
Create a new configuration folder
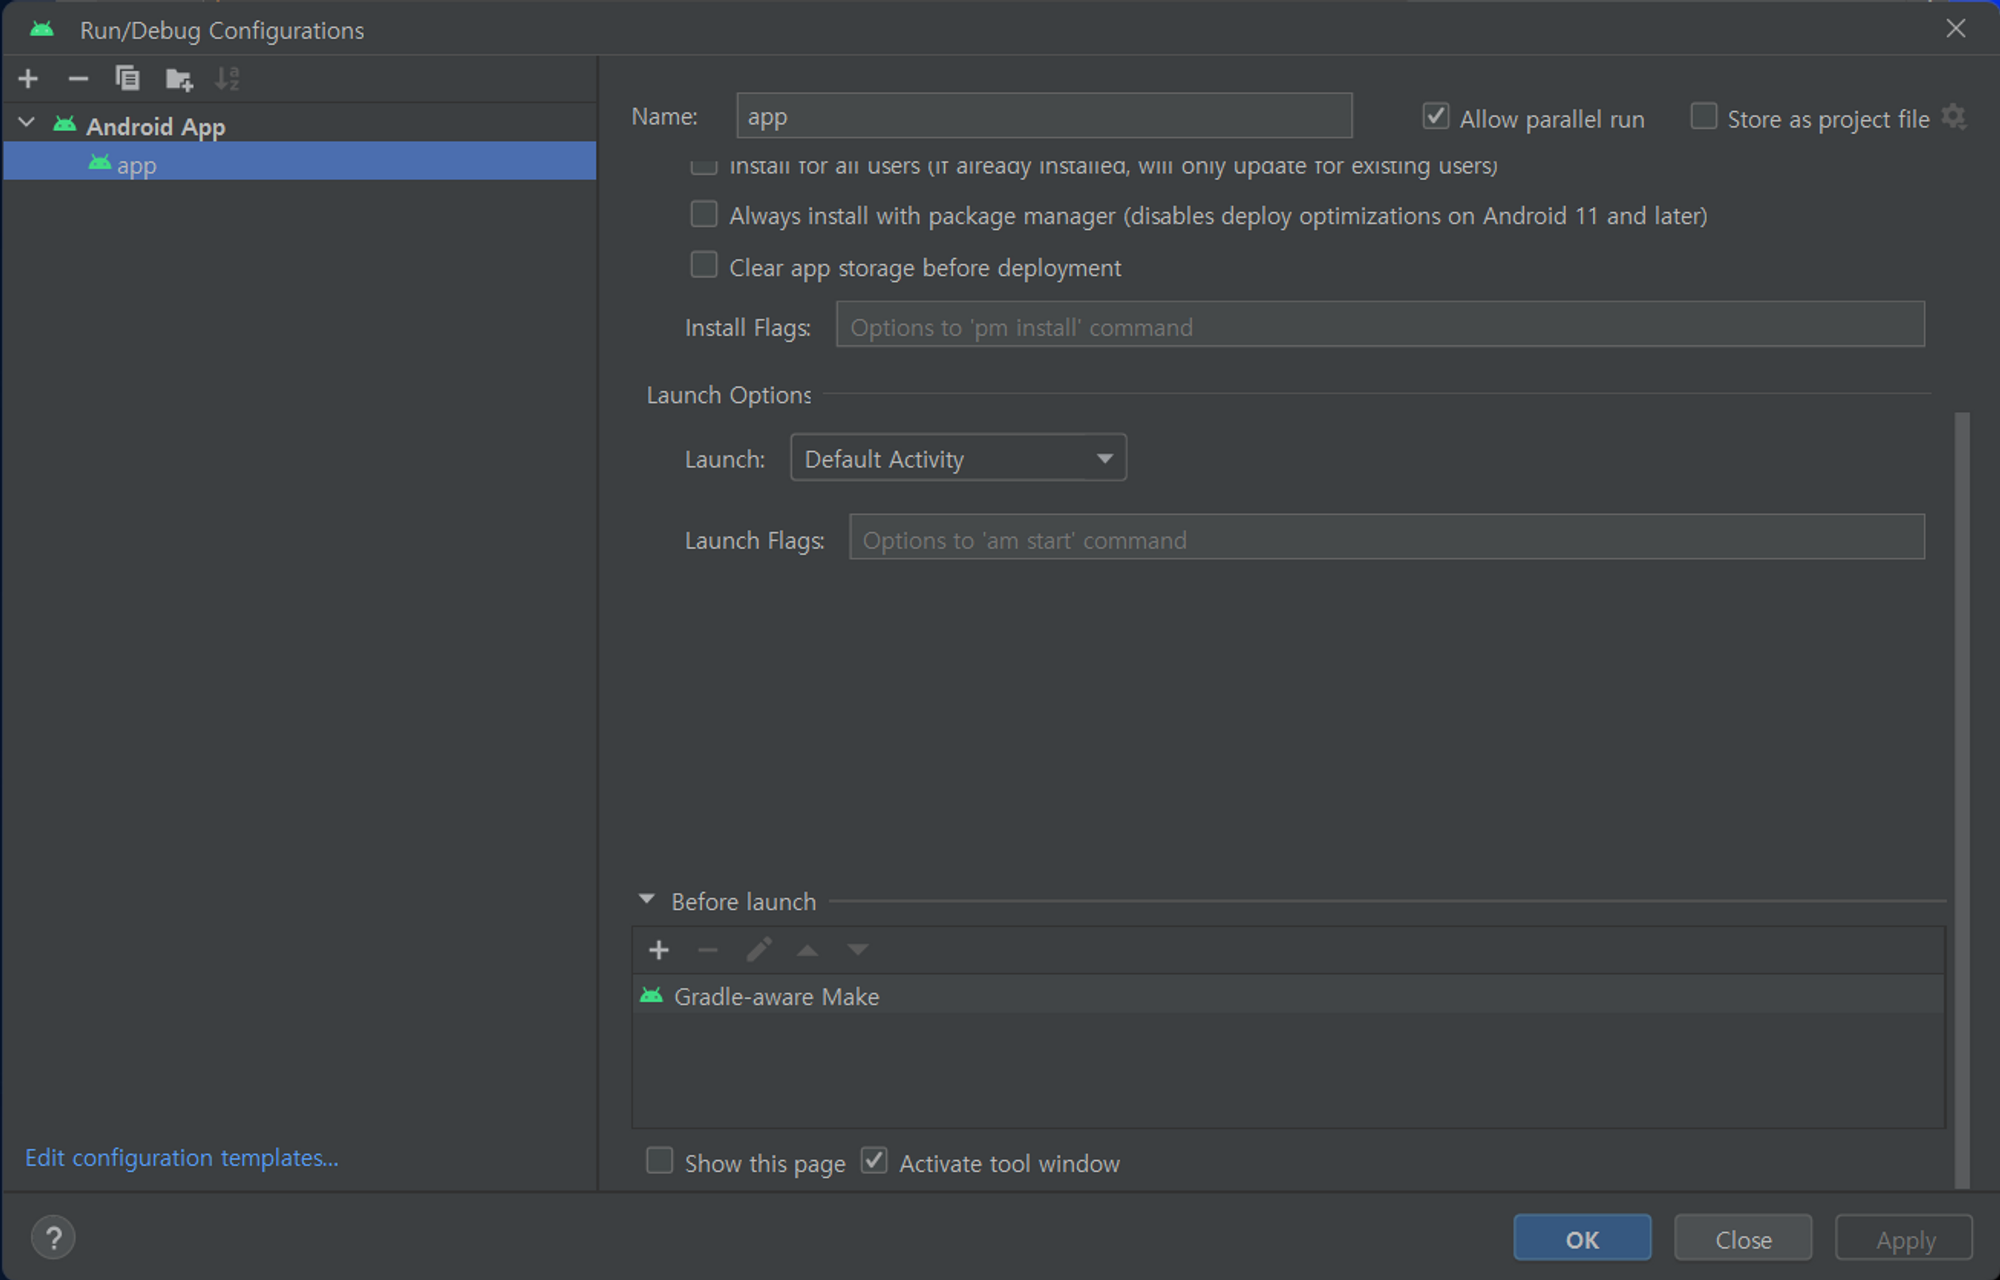179,79
